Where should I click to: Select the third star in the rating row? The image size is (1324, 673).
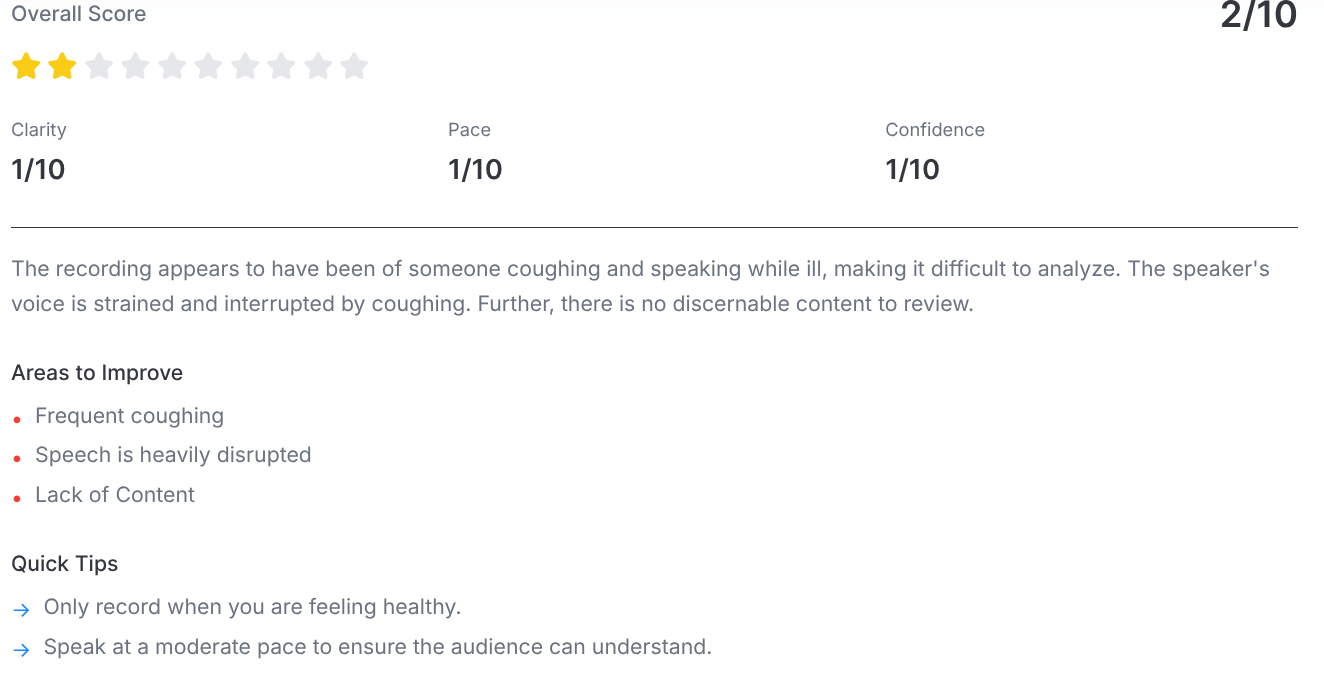click(x=99, y=67)
